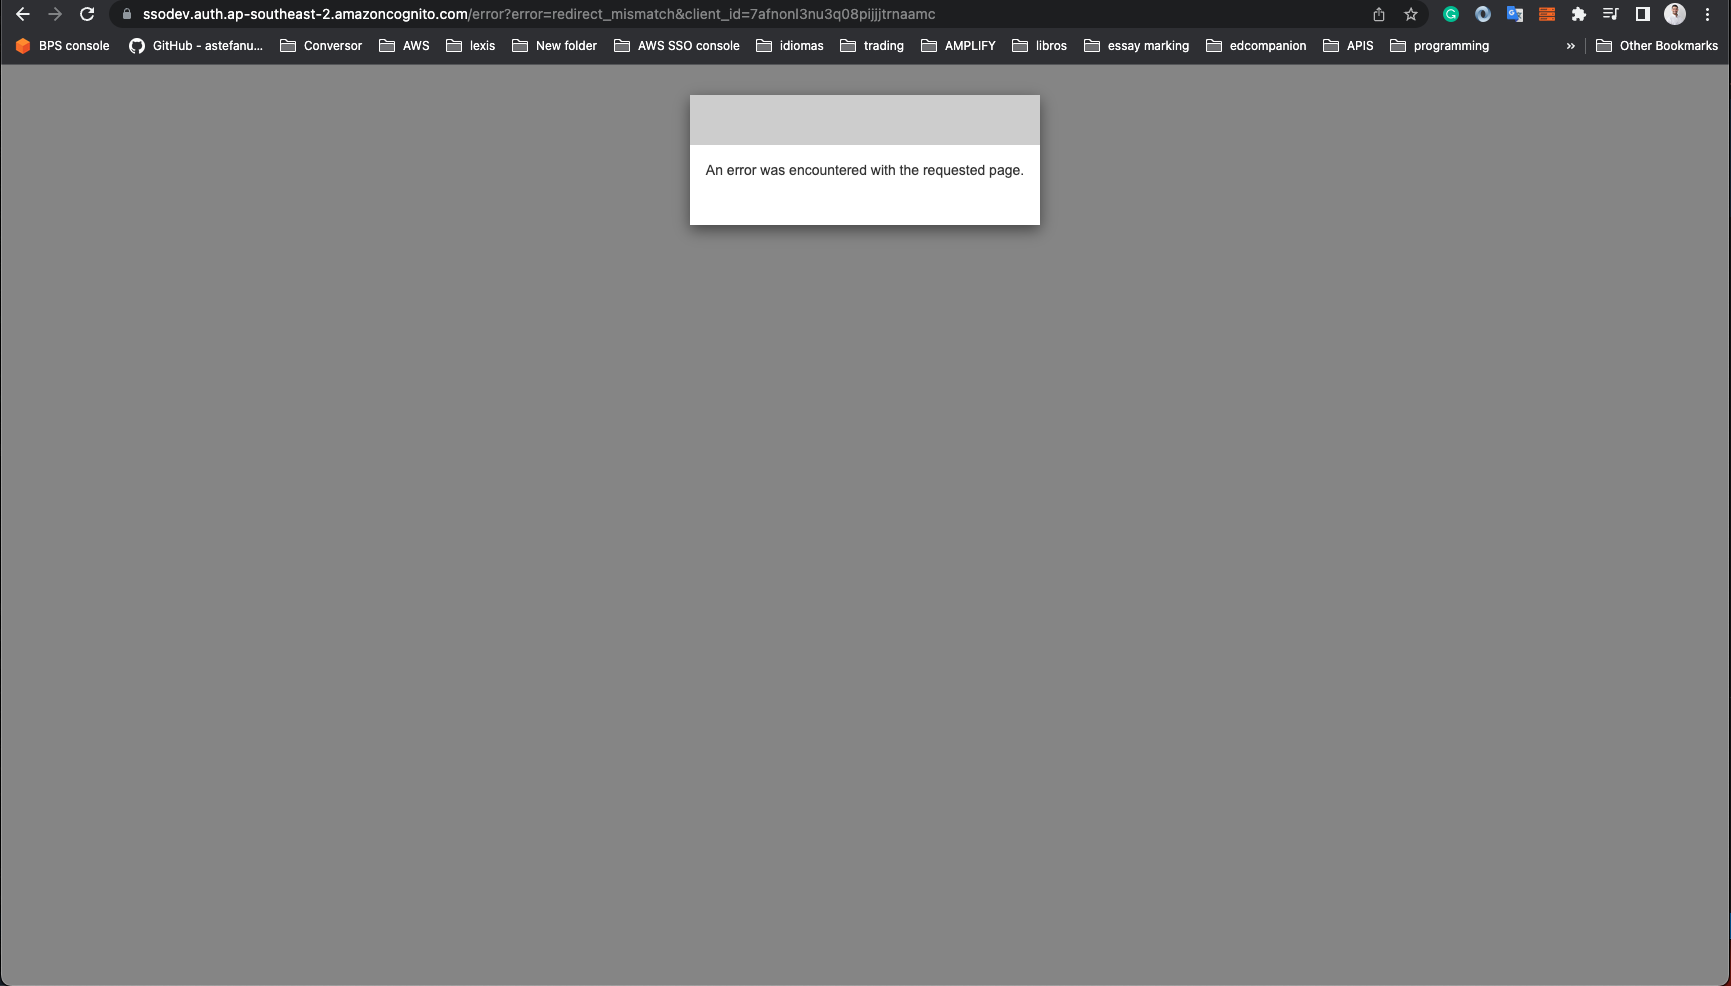Image resolution: width=1731 pixels, height=986 pixels.
Task: Click the puzzle-piece Extensions icon
Action: coord(1579,14)
